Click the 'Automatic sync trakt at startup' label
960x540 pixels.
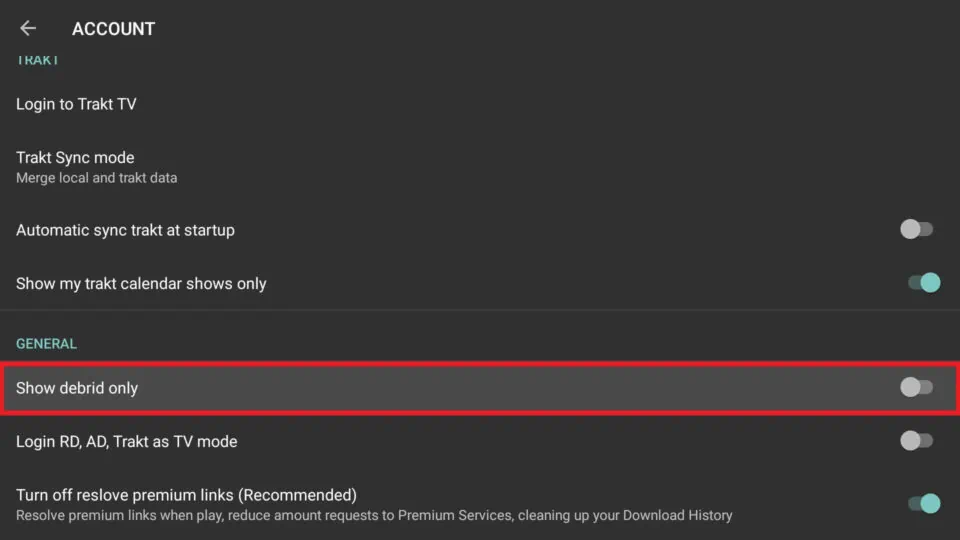pos(125,230)
